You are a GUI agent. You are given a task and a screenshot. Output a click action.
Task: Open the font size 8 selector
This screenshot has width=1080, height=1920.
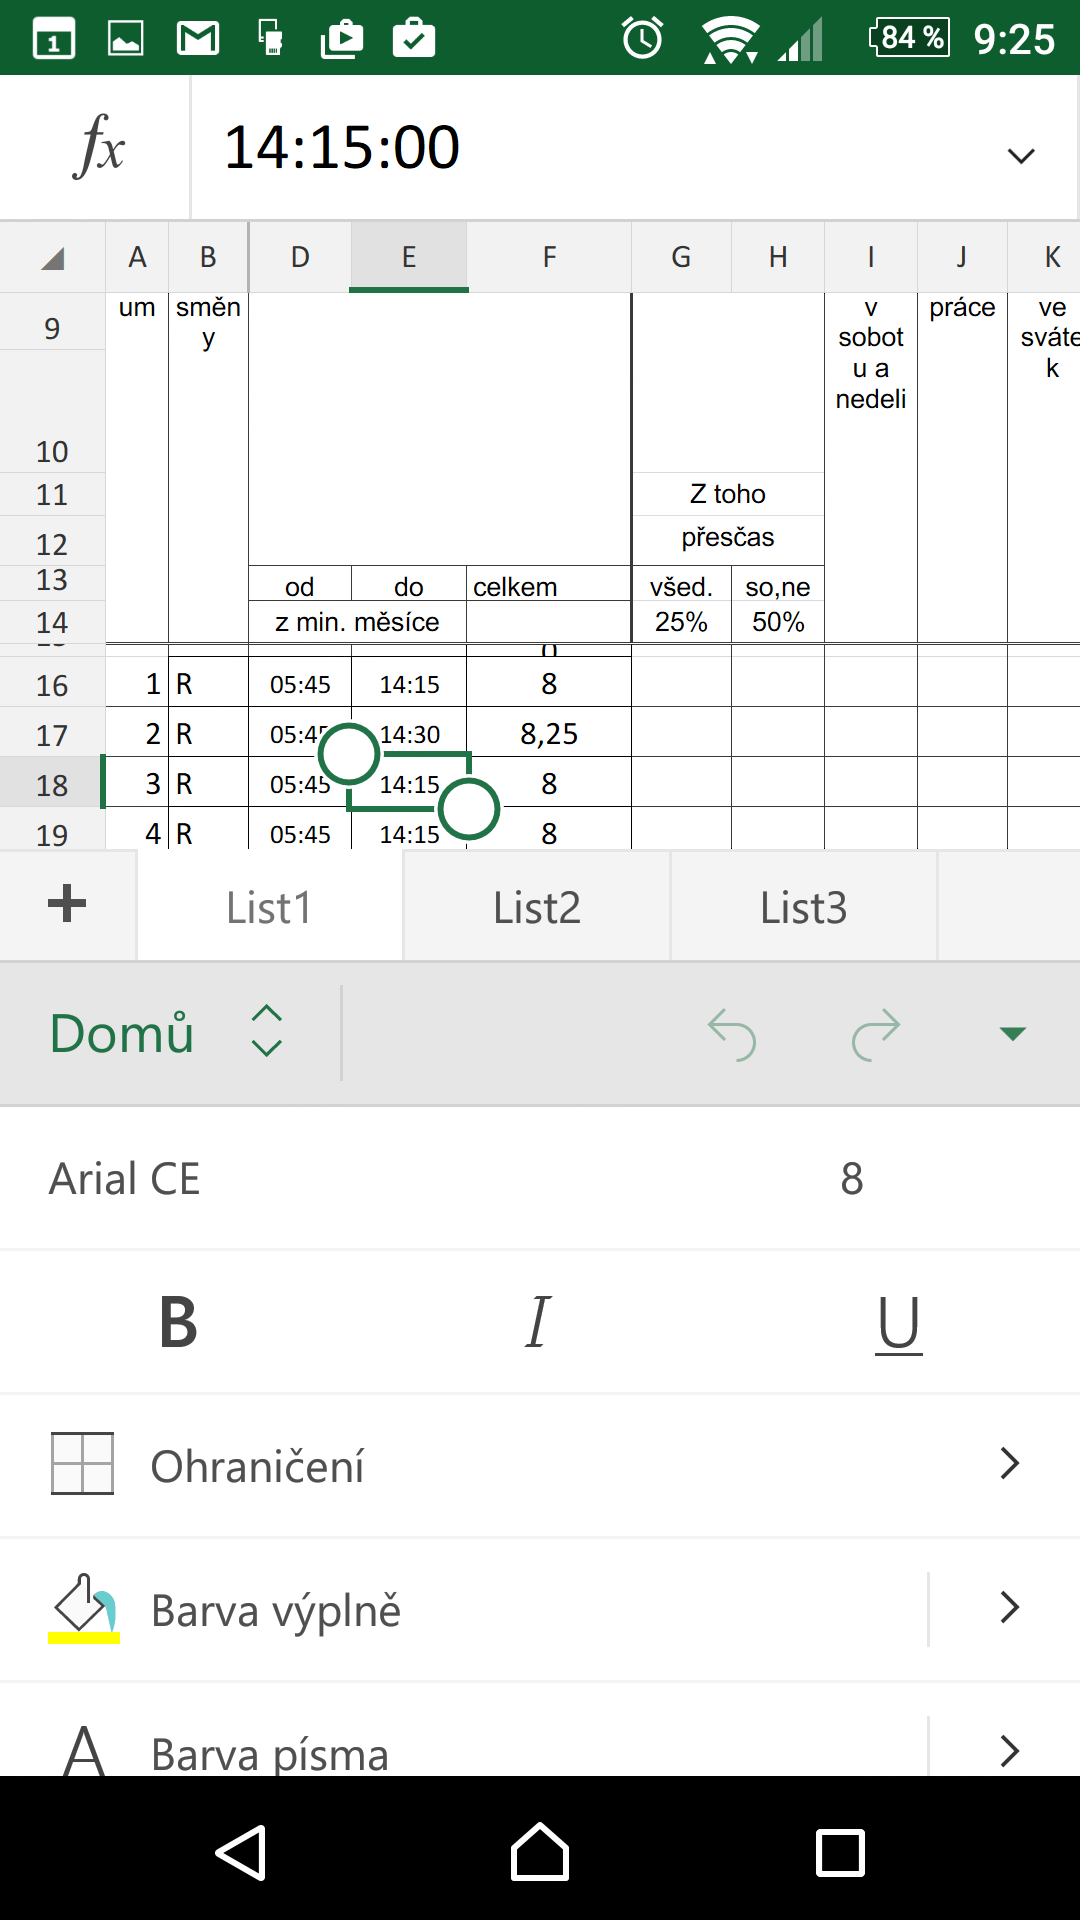pos(852,1179)
